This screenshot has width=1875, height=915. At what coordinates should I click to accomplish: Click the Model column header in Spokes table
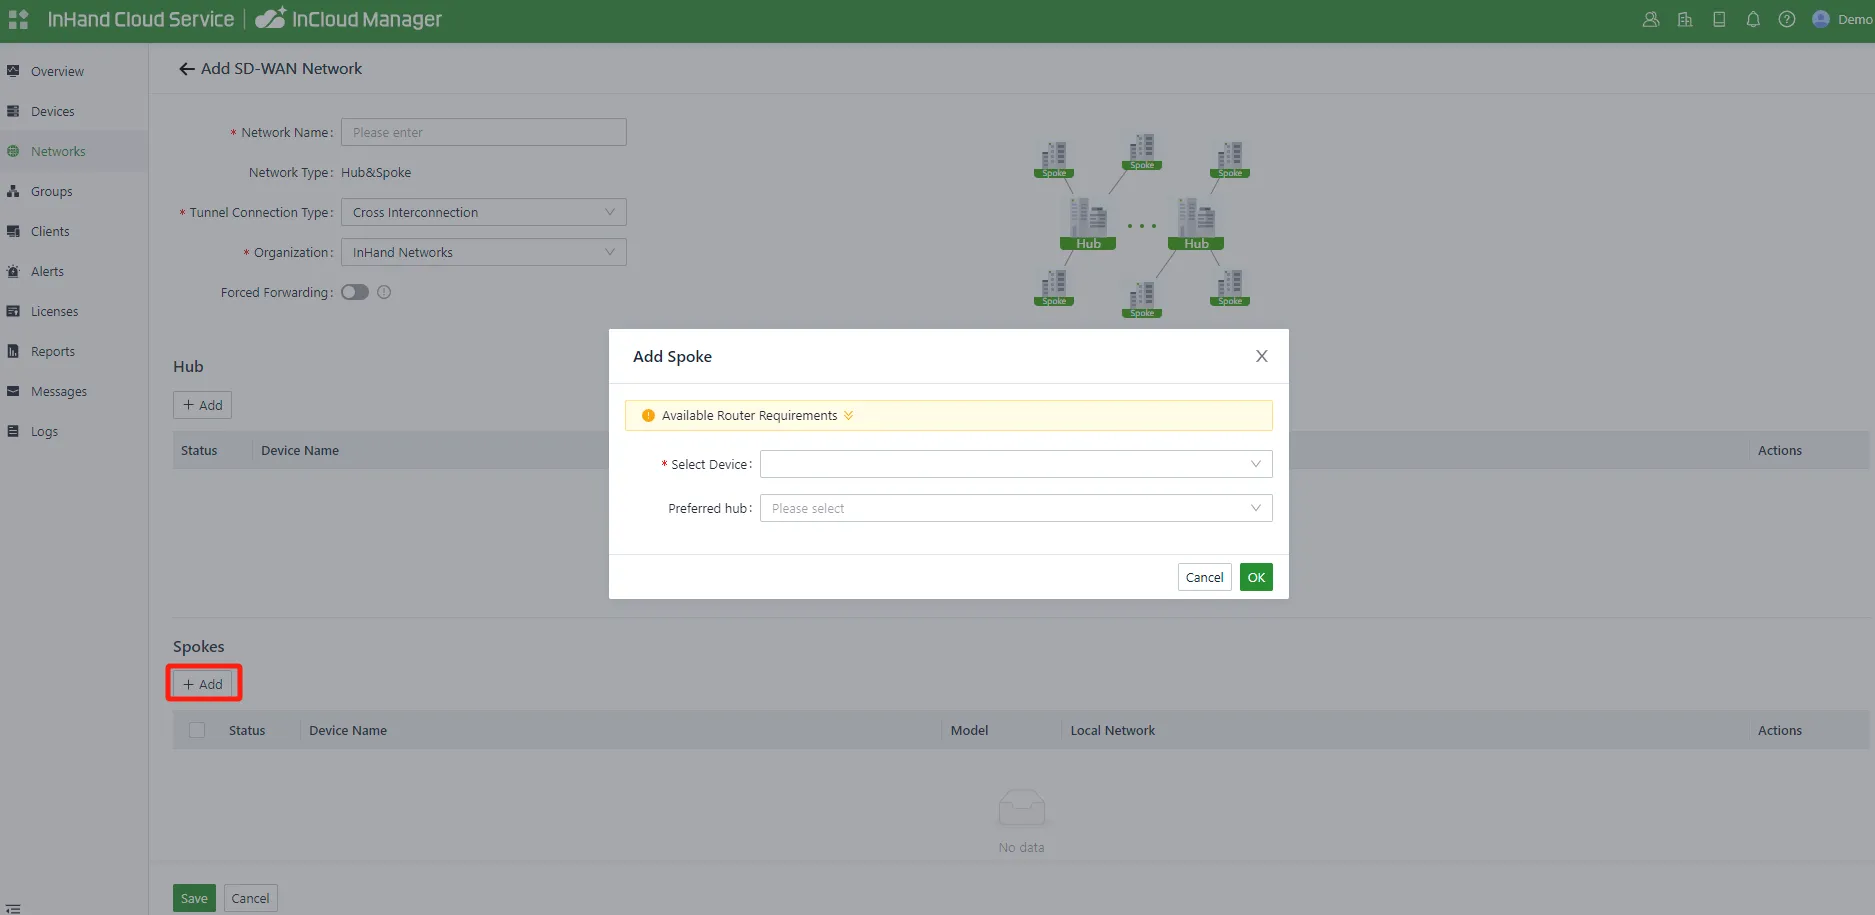[969, 730]
